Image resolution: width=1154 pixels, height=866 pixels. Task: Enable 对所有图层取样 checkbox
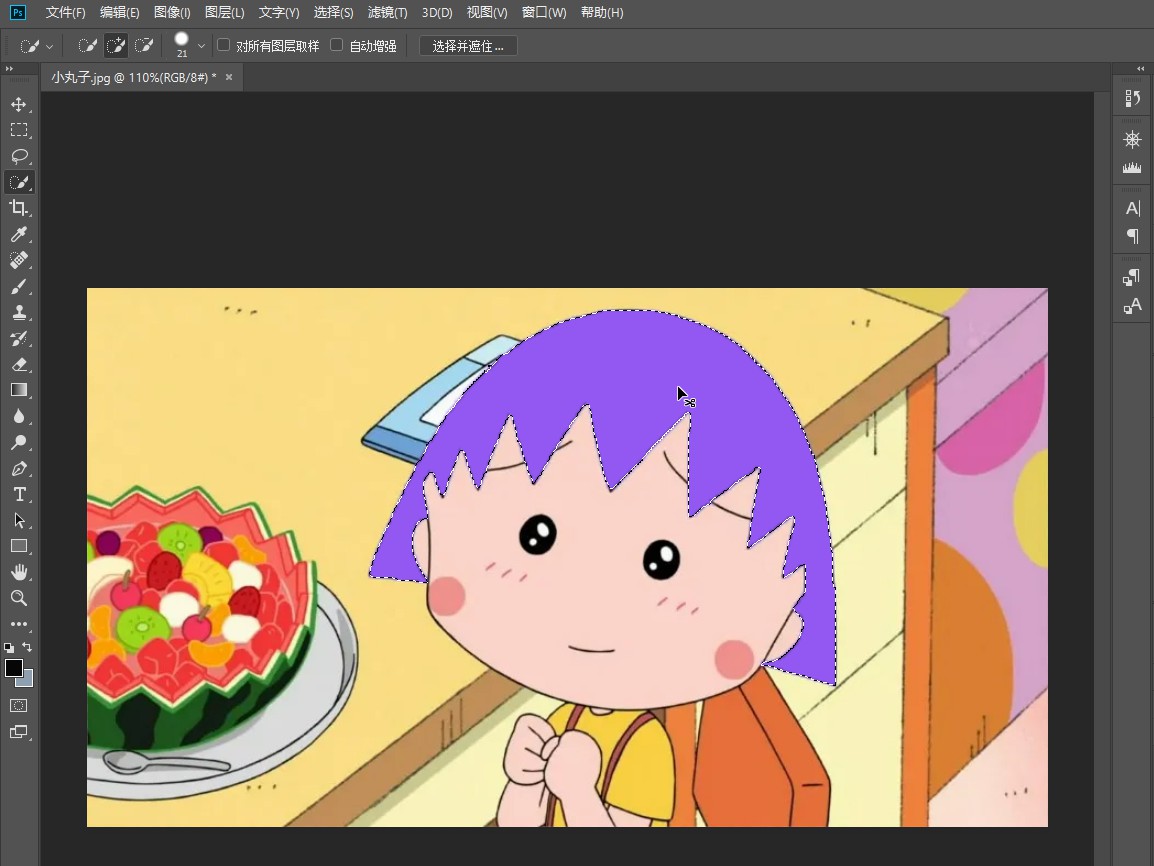tap(224, 46)
